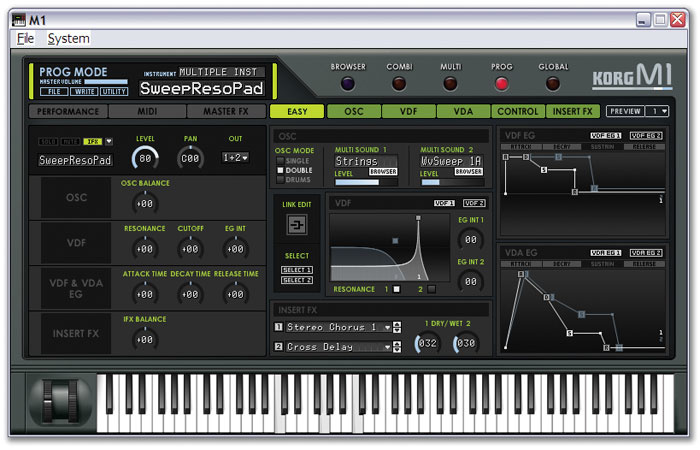Switch to the VDF tab
This screenshot has height=450, width=700.
tap(408, 112)
